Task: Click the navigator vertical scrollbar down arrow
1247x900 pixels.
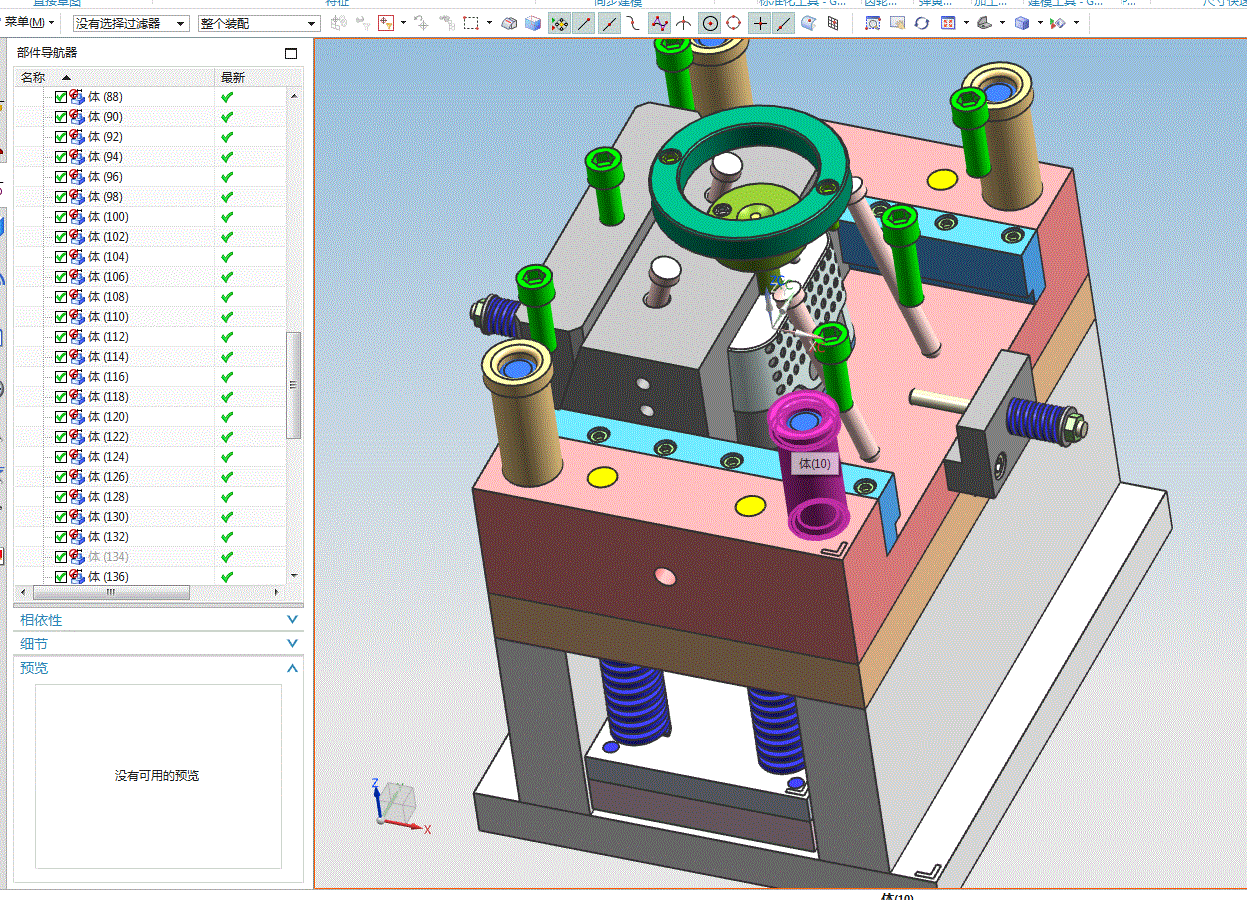Action: point(294,576)
